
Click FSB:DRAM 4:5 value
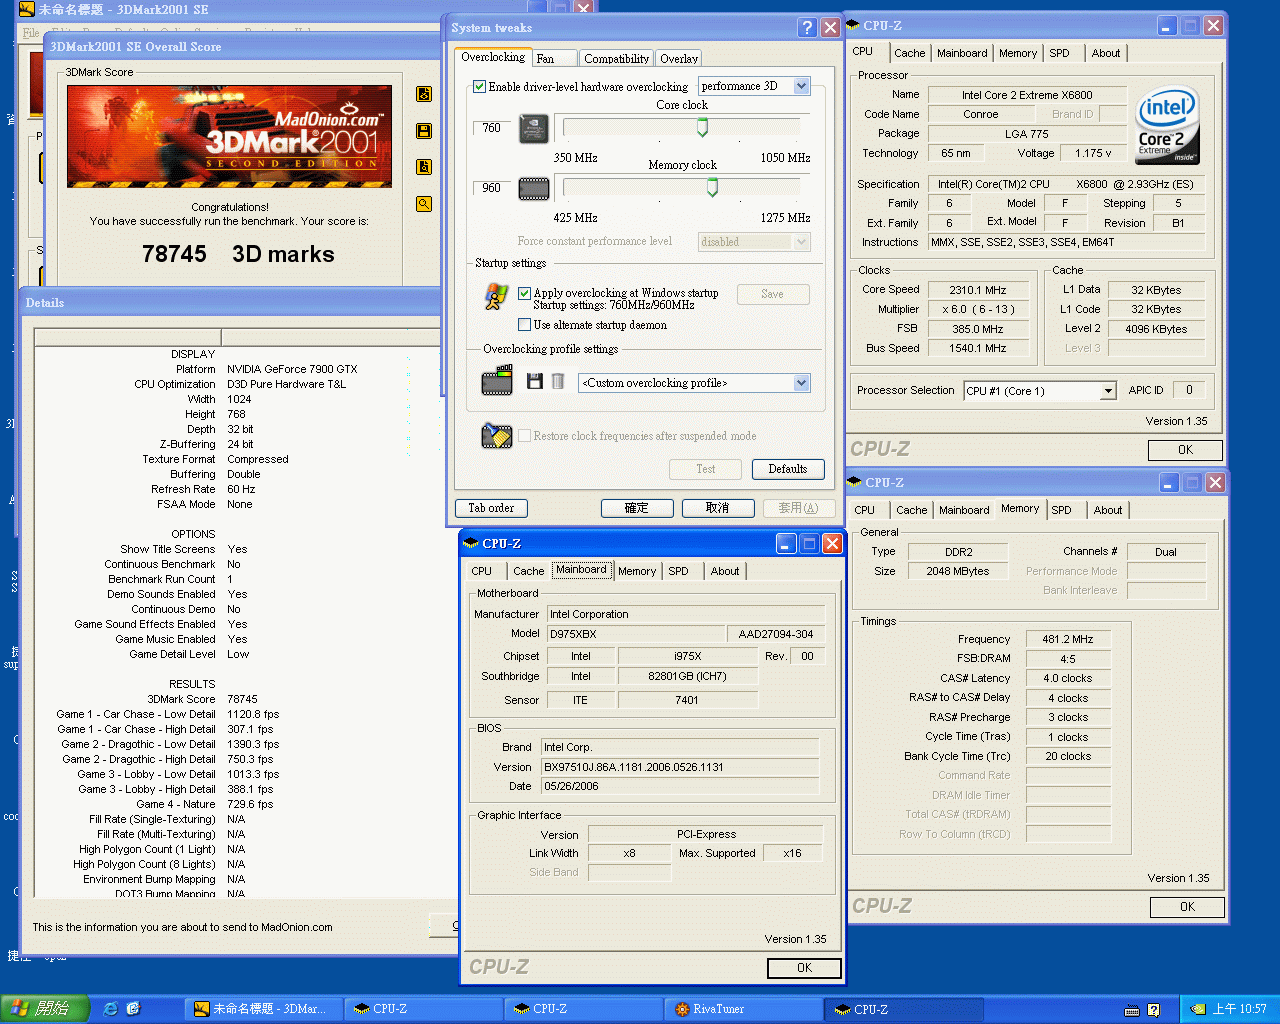(x=1068, y=659)
